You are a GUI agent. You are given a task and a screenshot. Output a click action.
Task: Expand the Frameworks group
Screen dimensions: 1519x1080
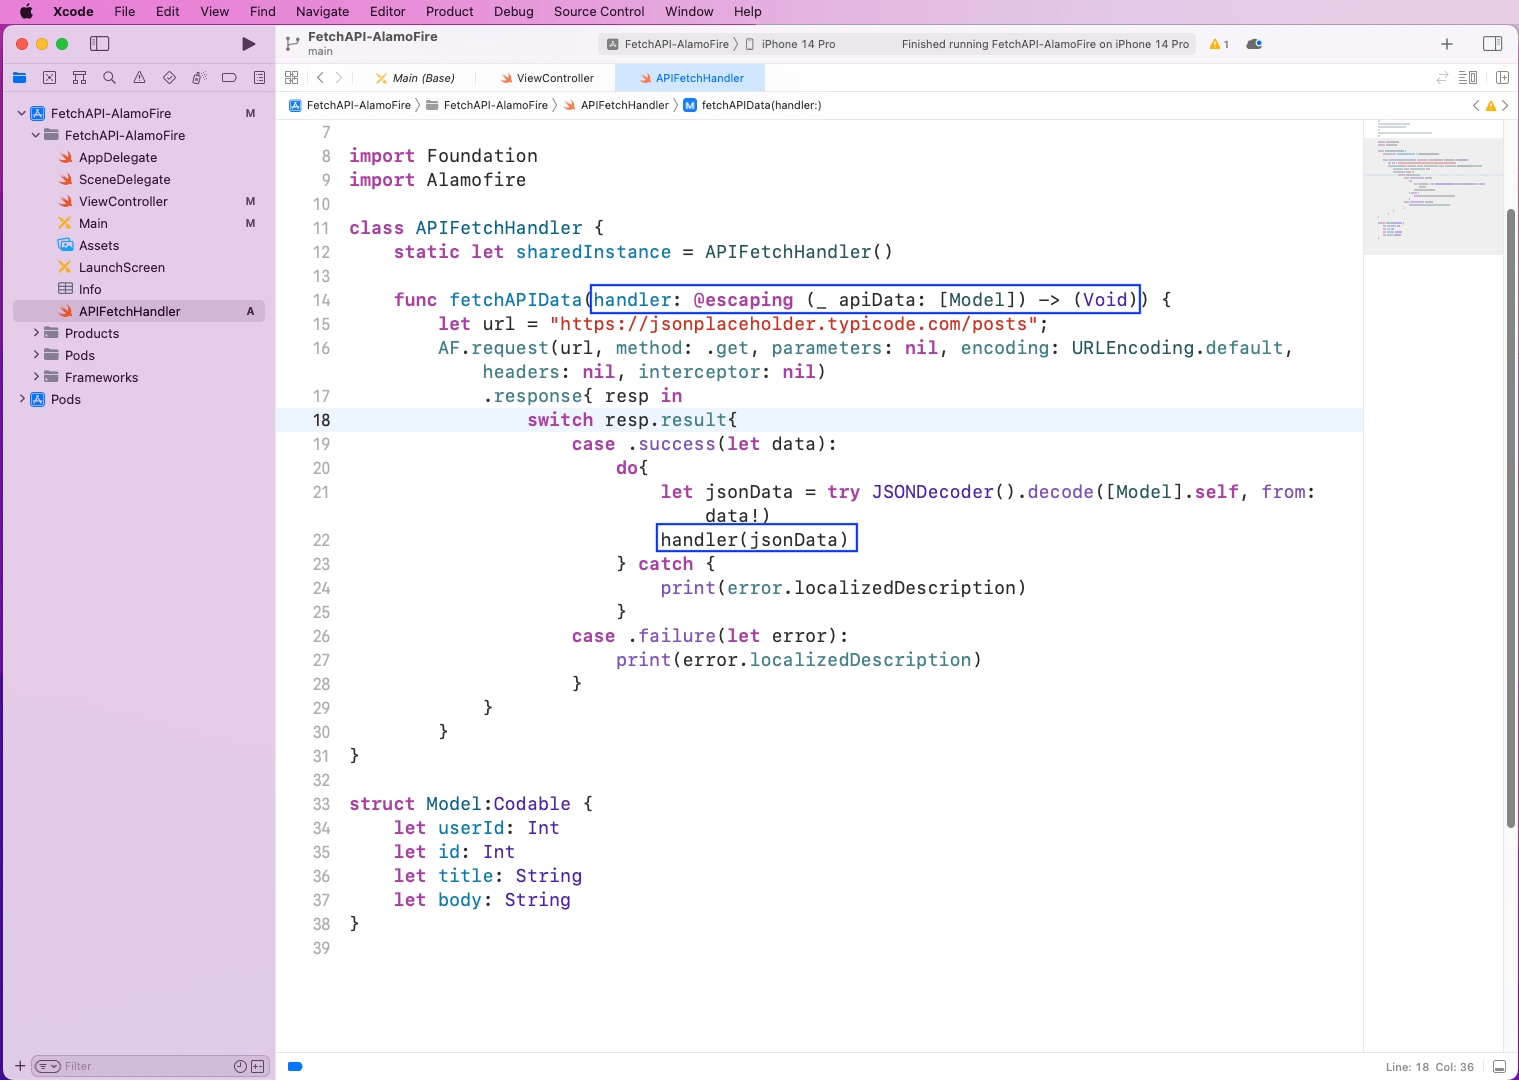pos(37,377)
